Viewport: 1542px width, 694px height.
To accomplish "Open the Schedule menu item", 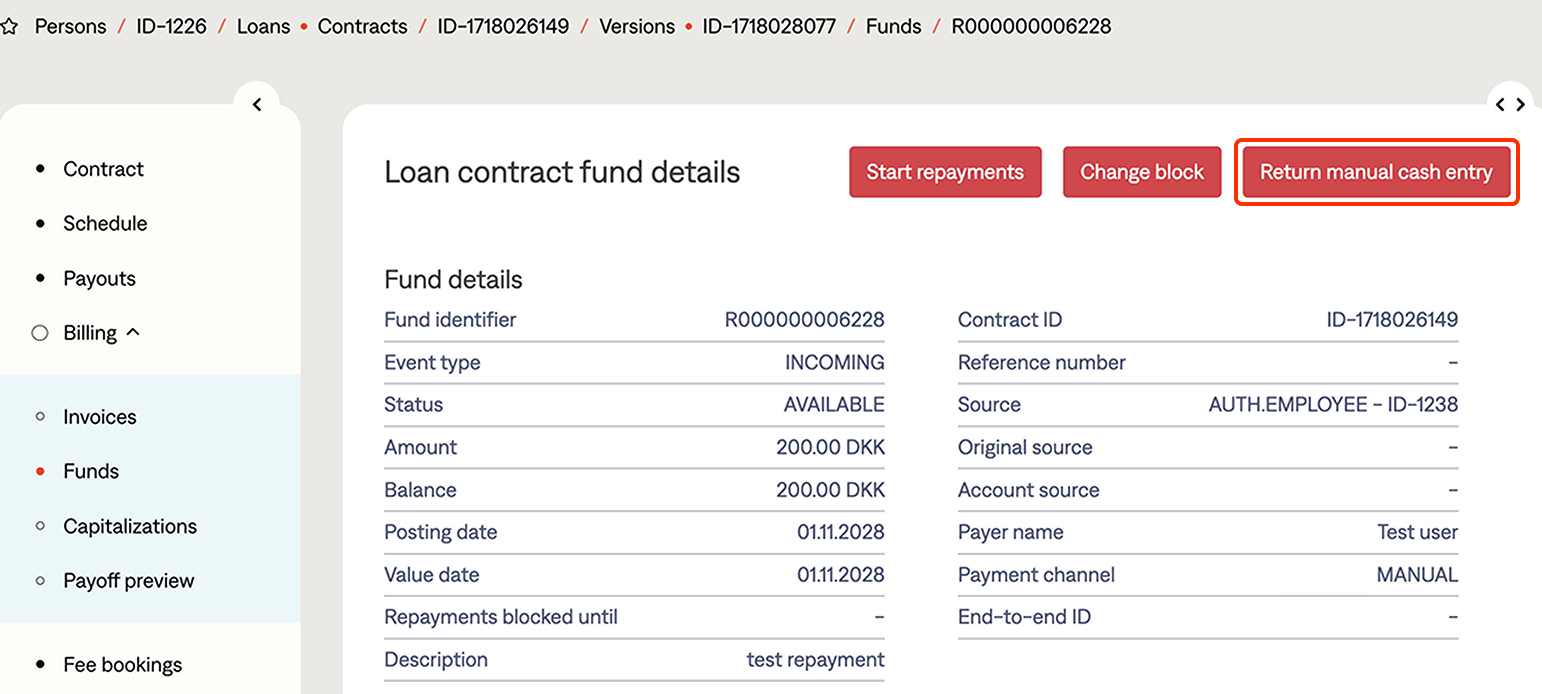I will point(105,223).
